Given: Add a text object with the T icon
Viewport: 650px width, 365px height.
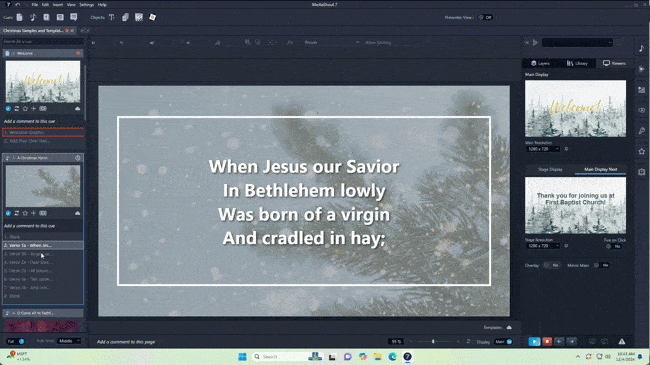Looking at the screenshot, I should click(112, 17).
